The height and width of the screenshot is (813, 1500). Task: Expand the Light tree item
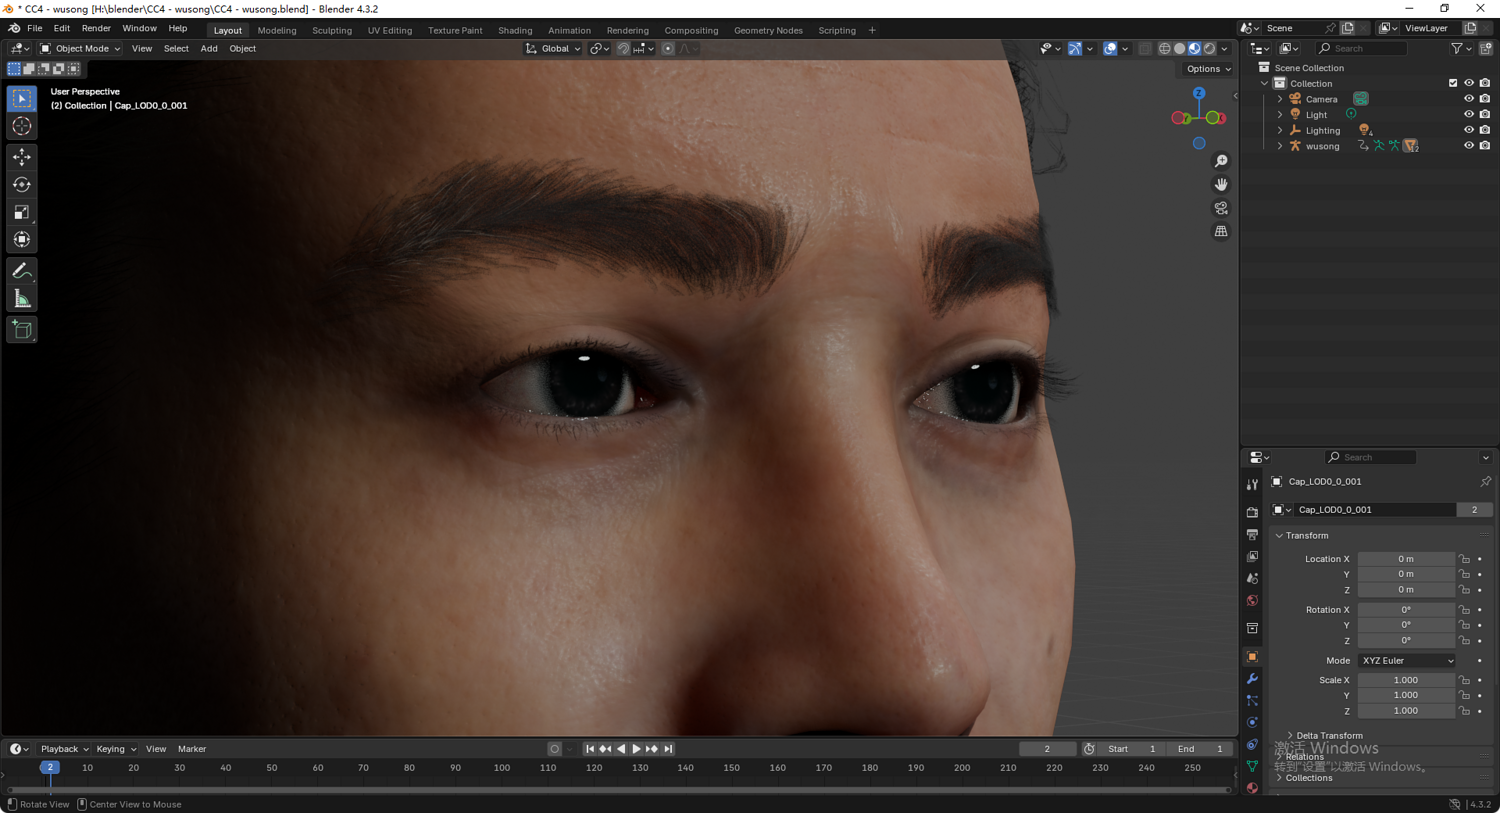(1280, 114)
